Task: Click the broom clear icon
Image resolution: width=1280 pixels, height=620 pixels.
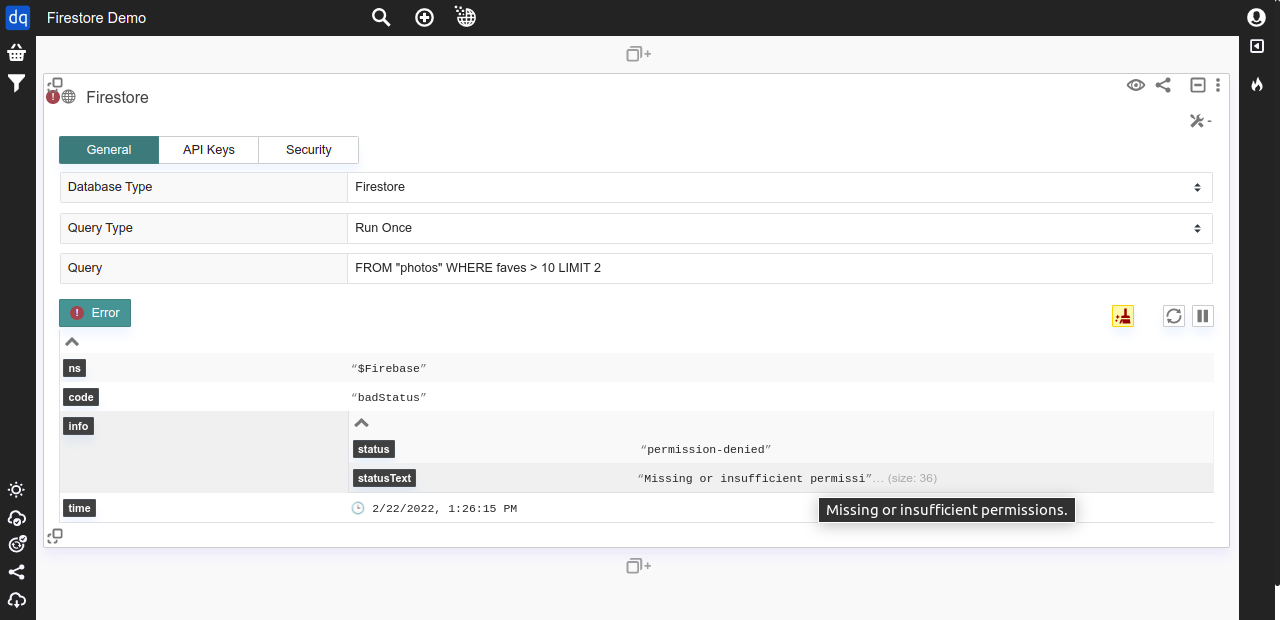Action: [1123, 316]
